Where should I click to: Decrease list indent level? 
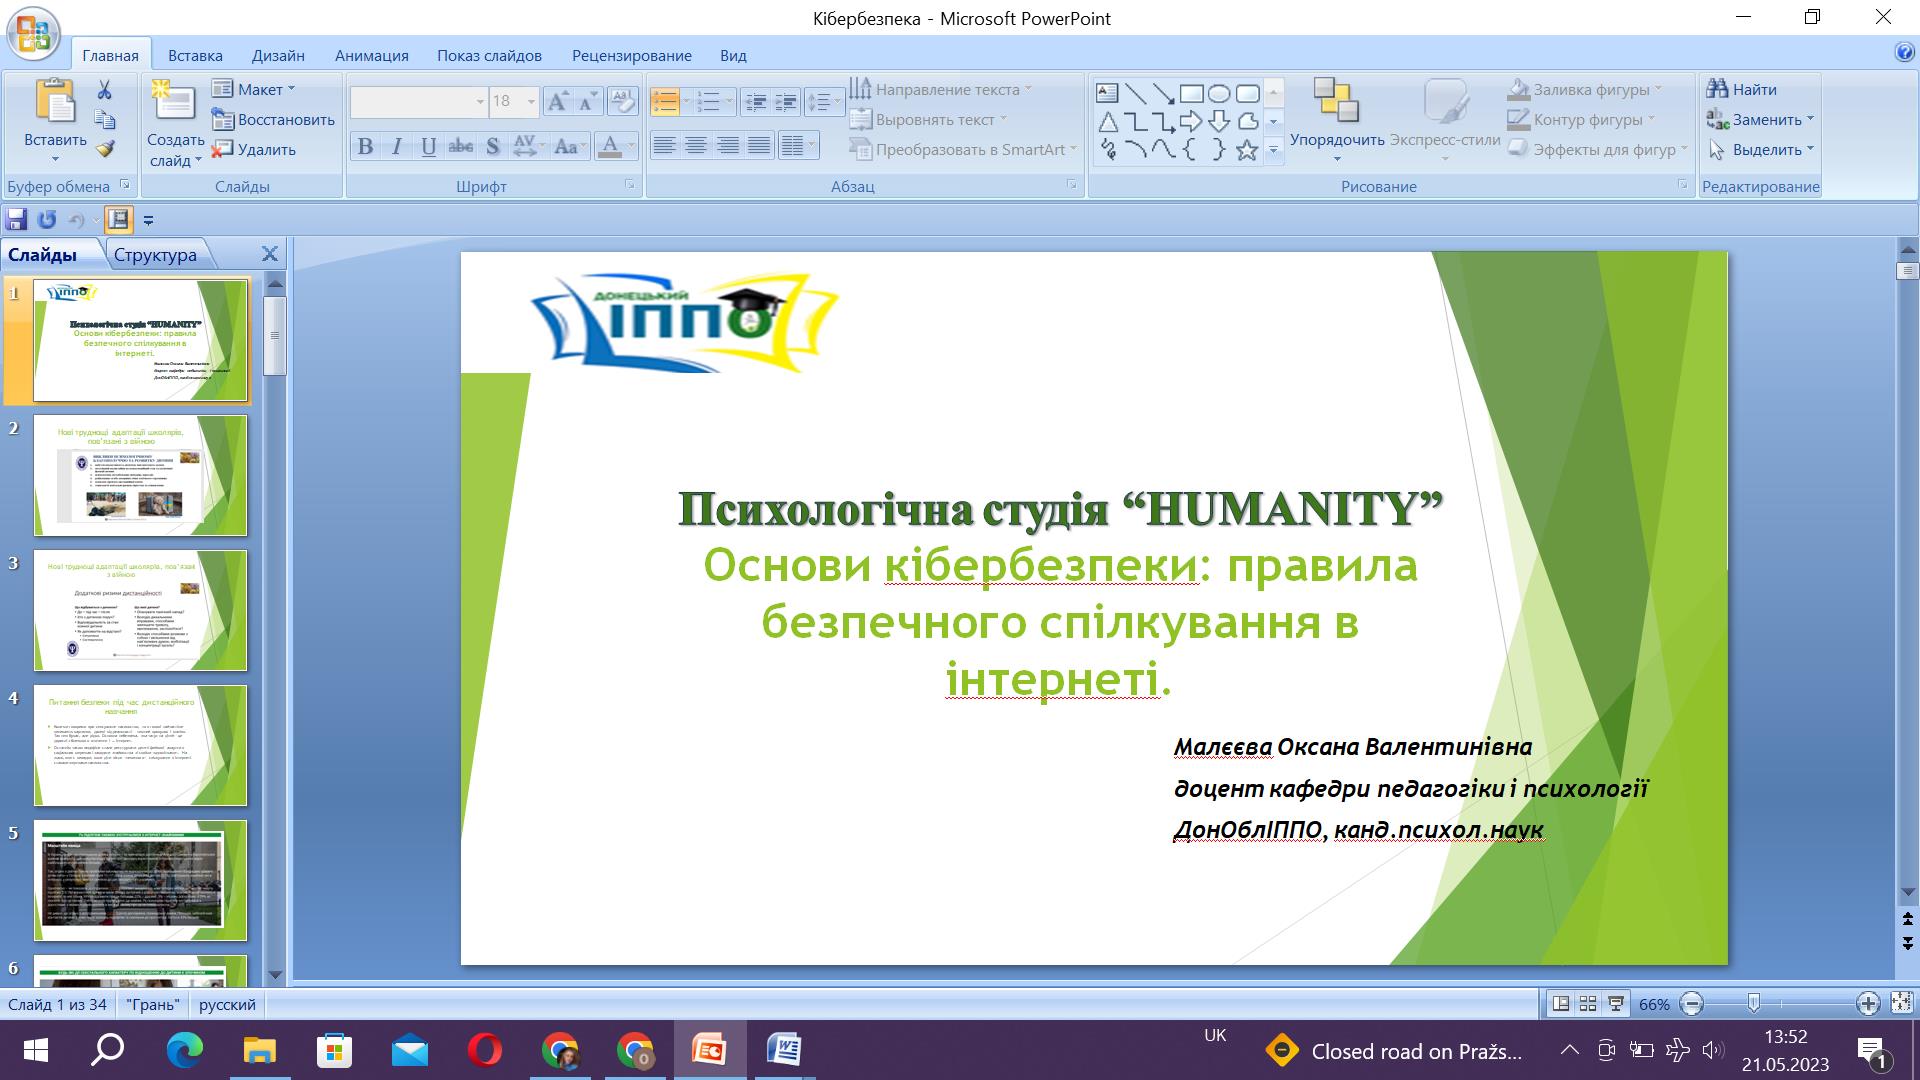757,101
